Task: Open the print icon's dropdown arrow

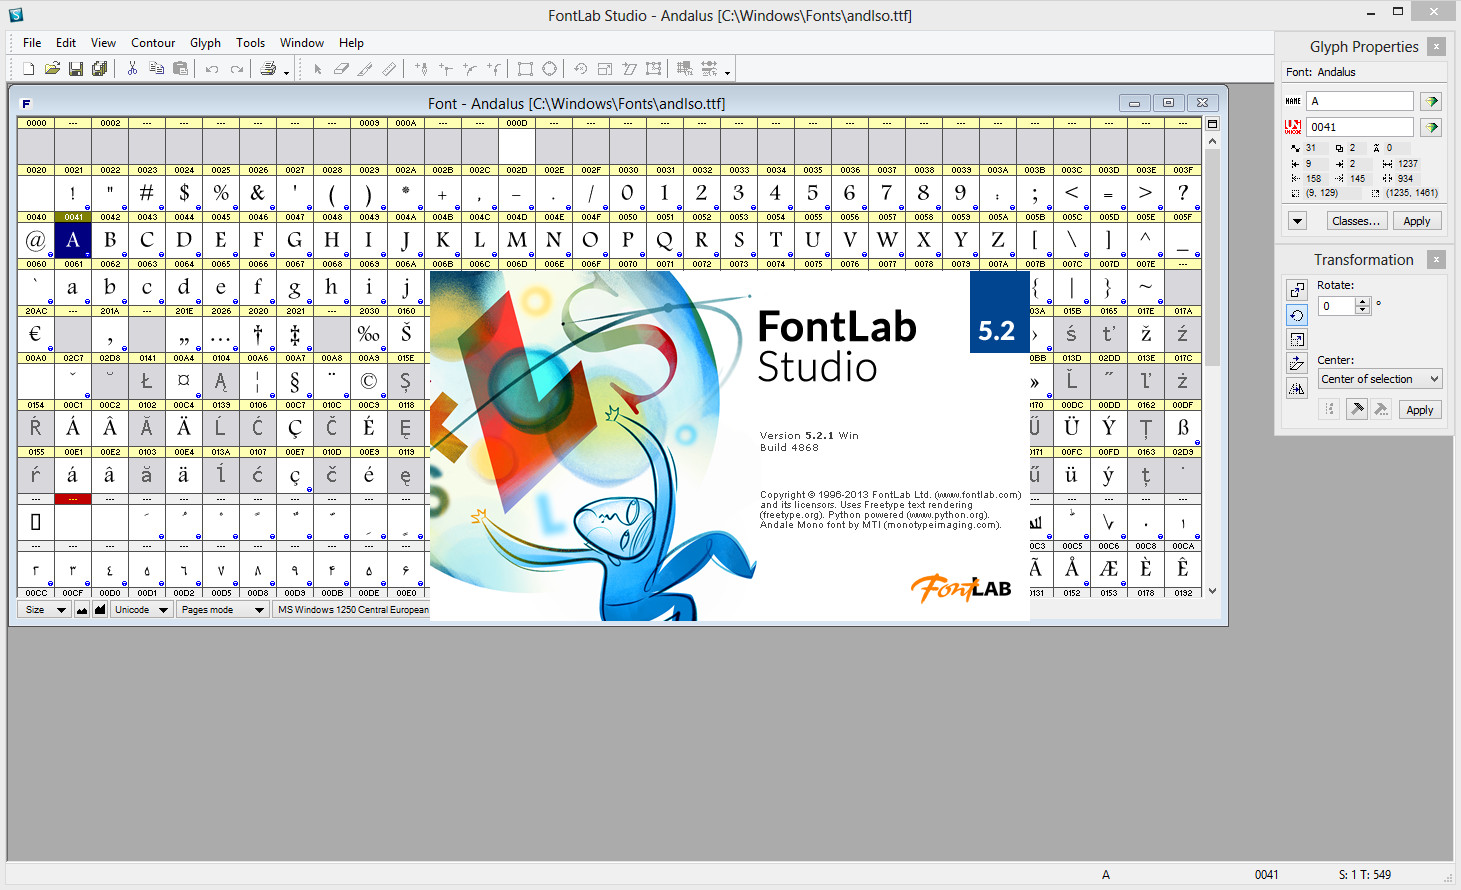Action: coord(286,71)
